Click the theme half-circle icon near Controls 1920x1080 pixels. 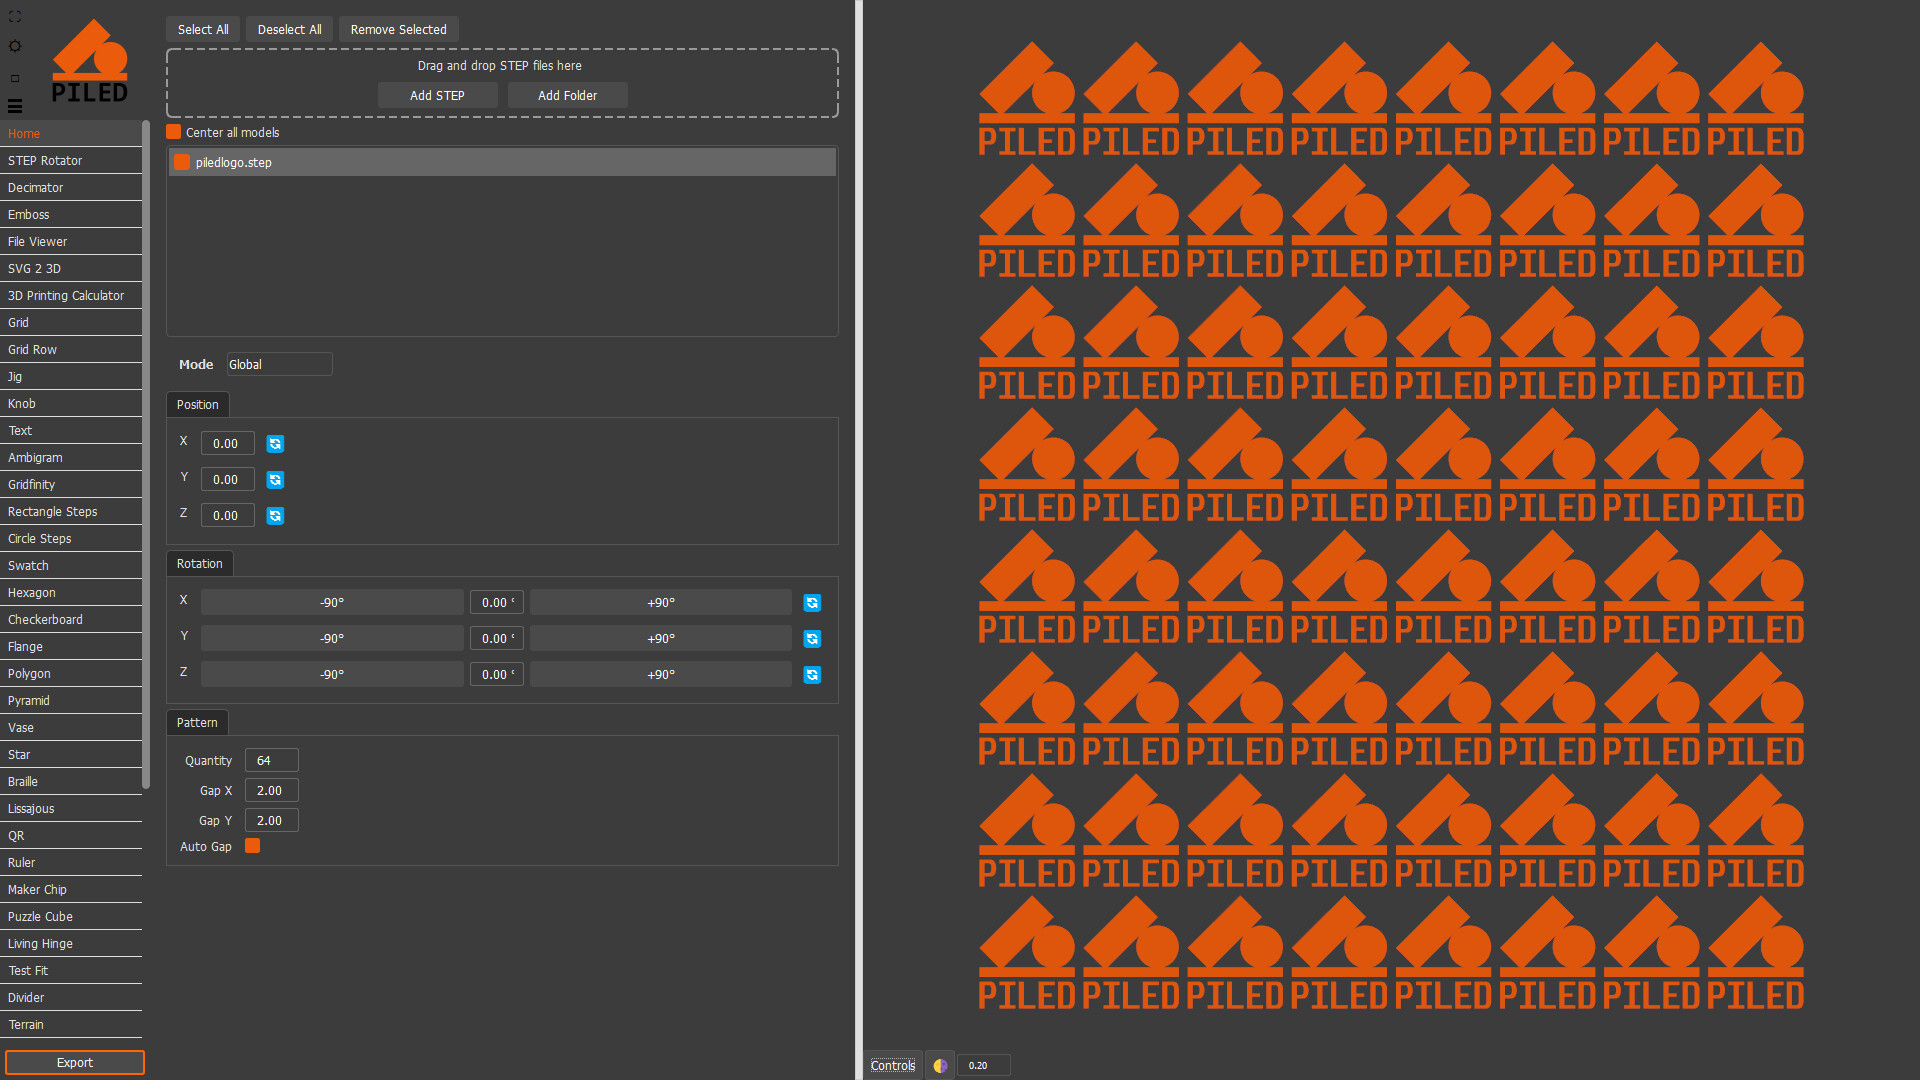click(939, 1065)
